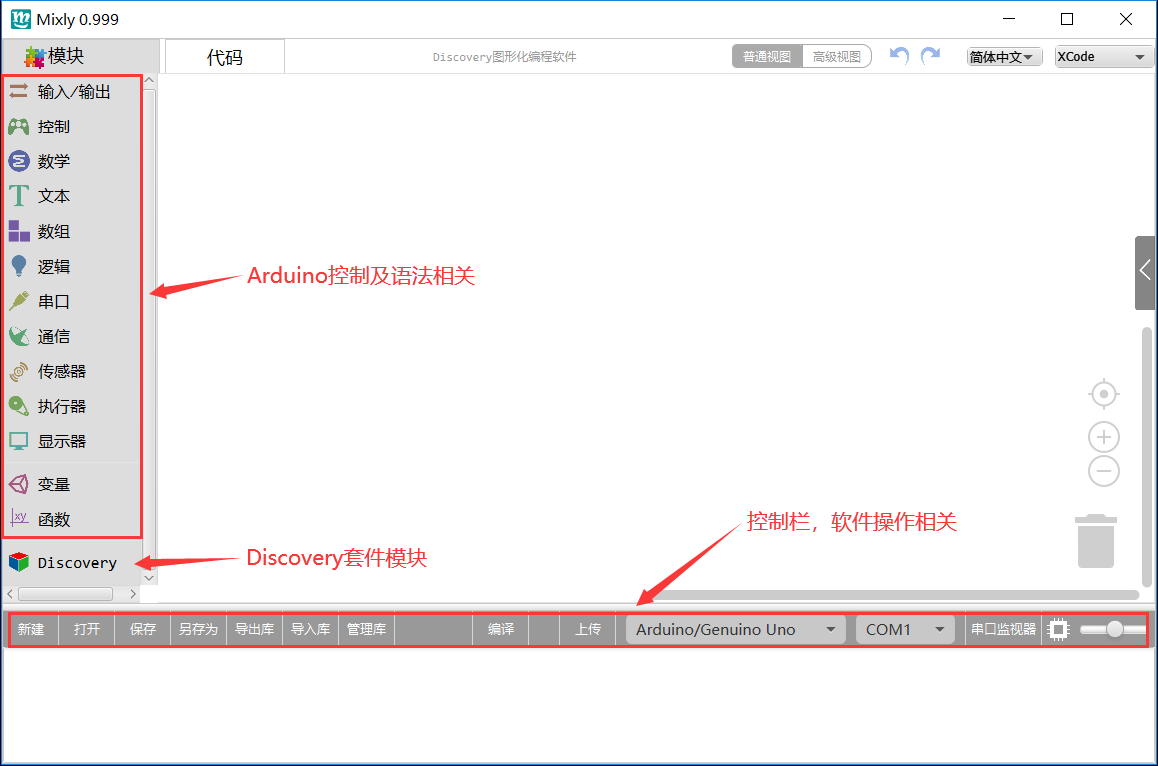Click the left arrow of category horizontal scrollbar
This screenshot has height=766, width=1158.
pyautogui.click(x=10, y=594)
